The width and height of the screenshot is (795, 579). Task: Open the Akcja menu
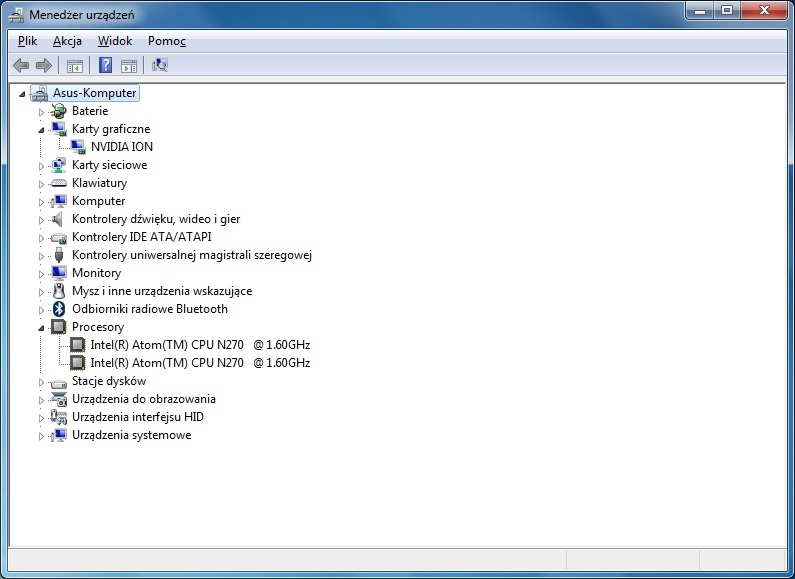tap(67, 41)
